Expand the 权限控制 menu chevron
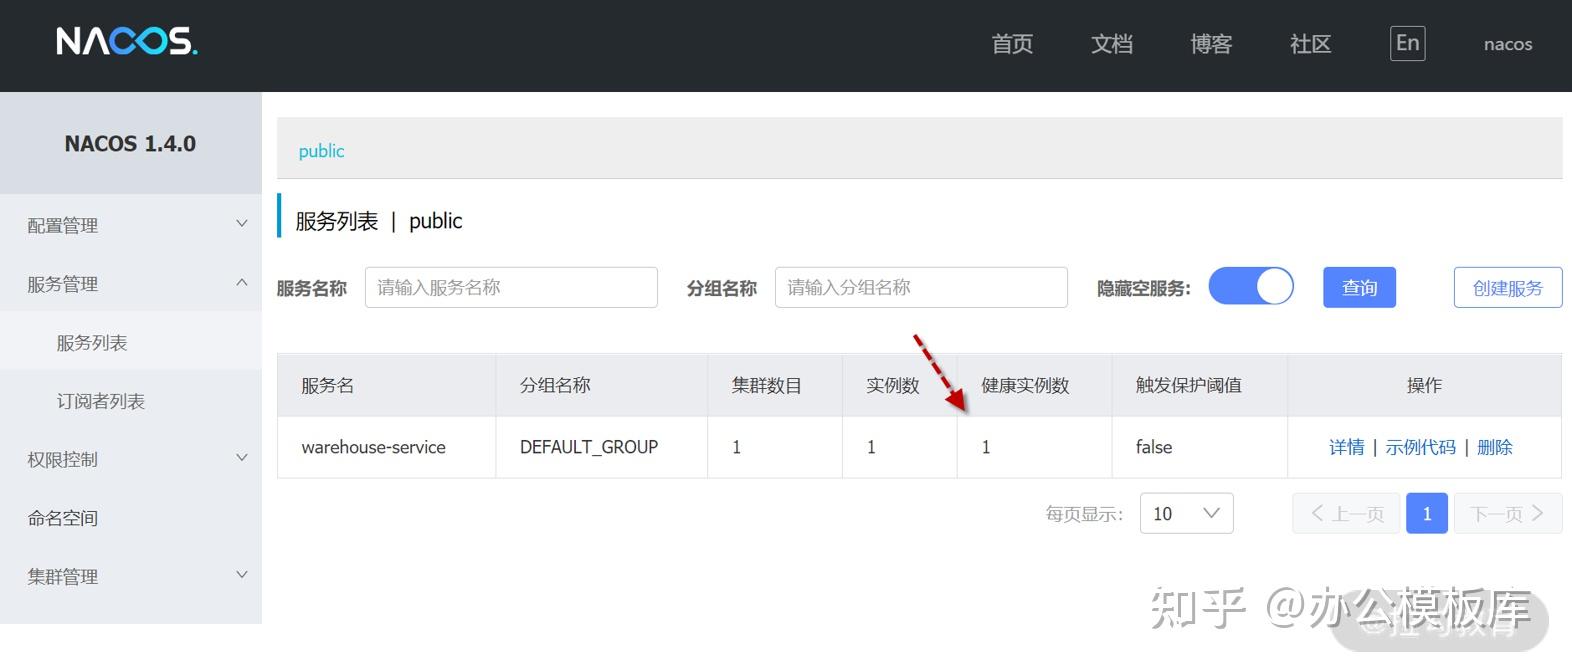This screenshot has height=672, width=1572. (x=241, y=458)
